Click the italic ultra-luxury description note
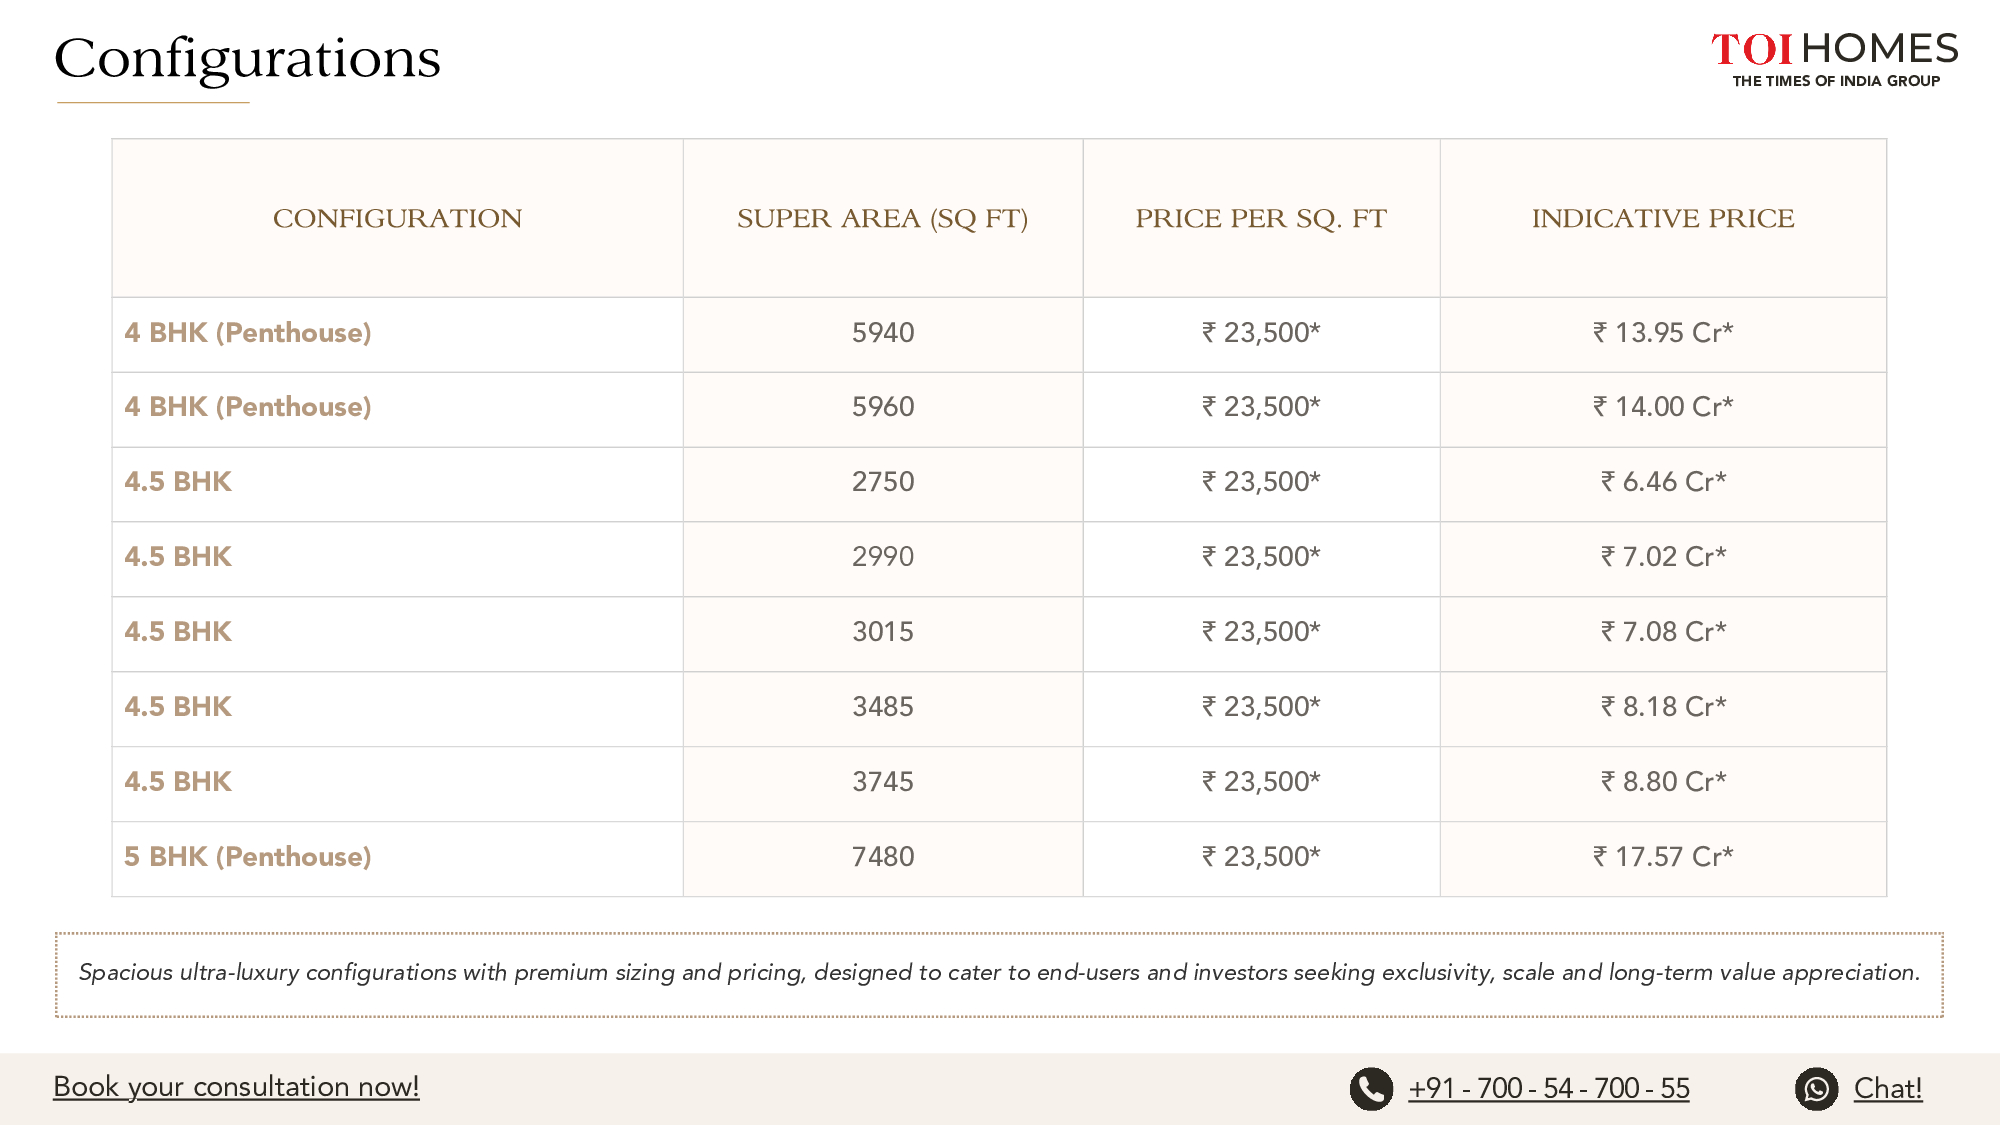 tap(998, 973)
